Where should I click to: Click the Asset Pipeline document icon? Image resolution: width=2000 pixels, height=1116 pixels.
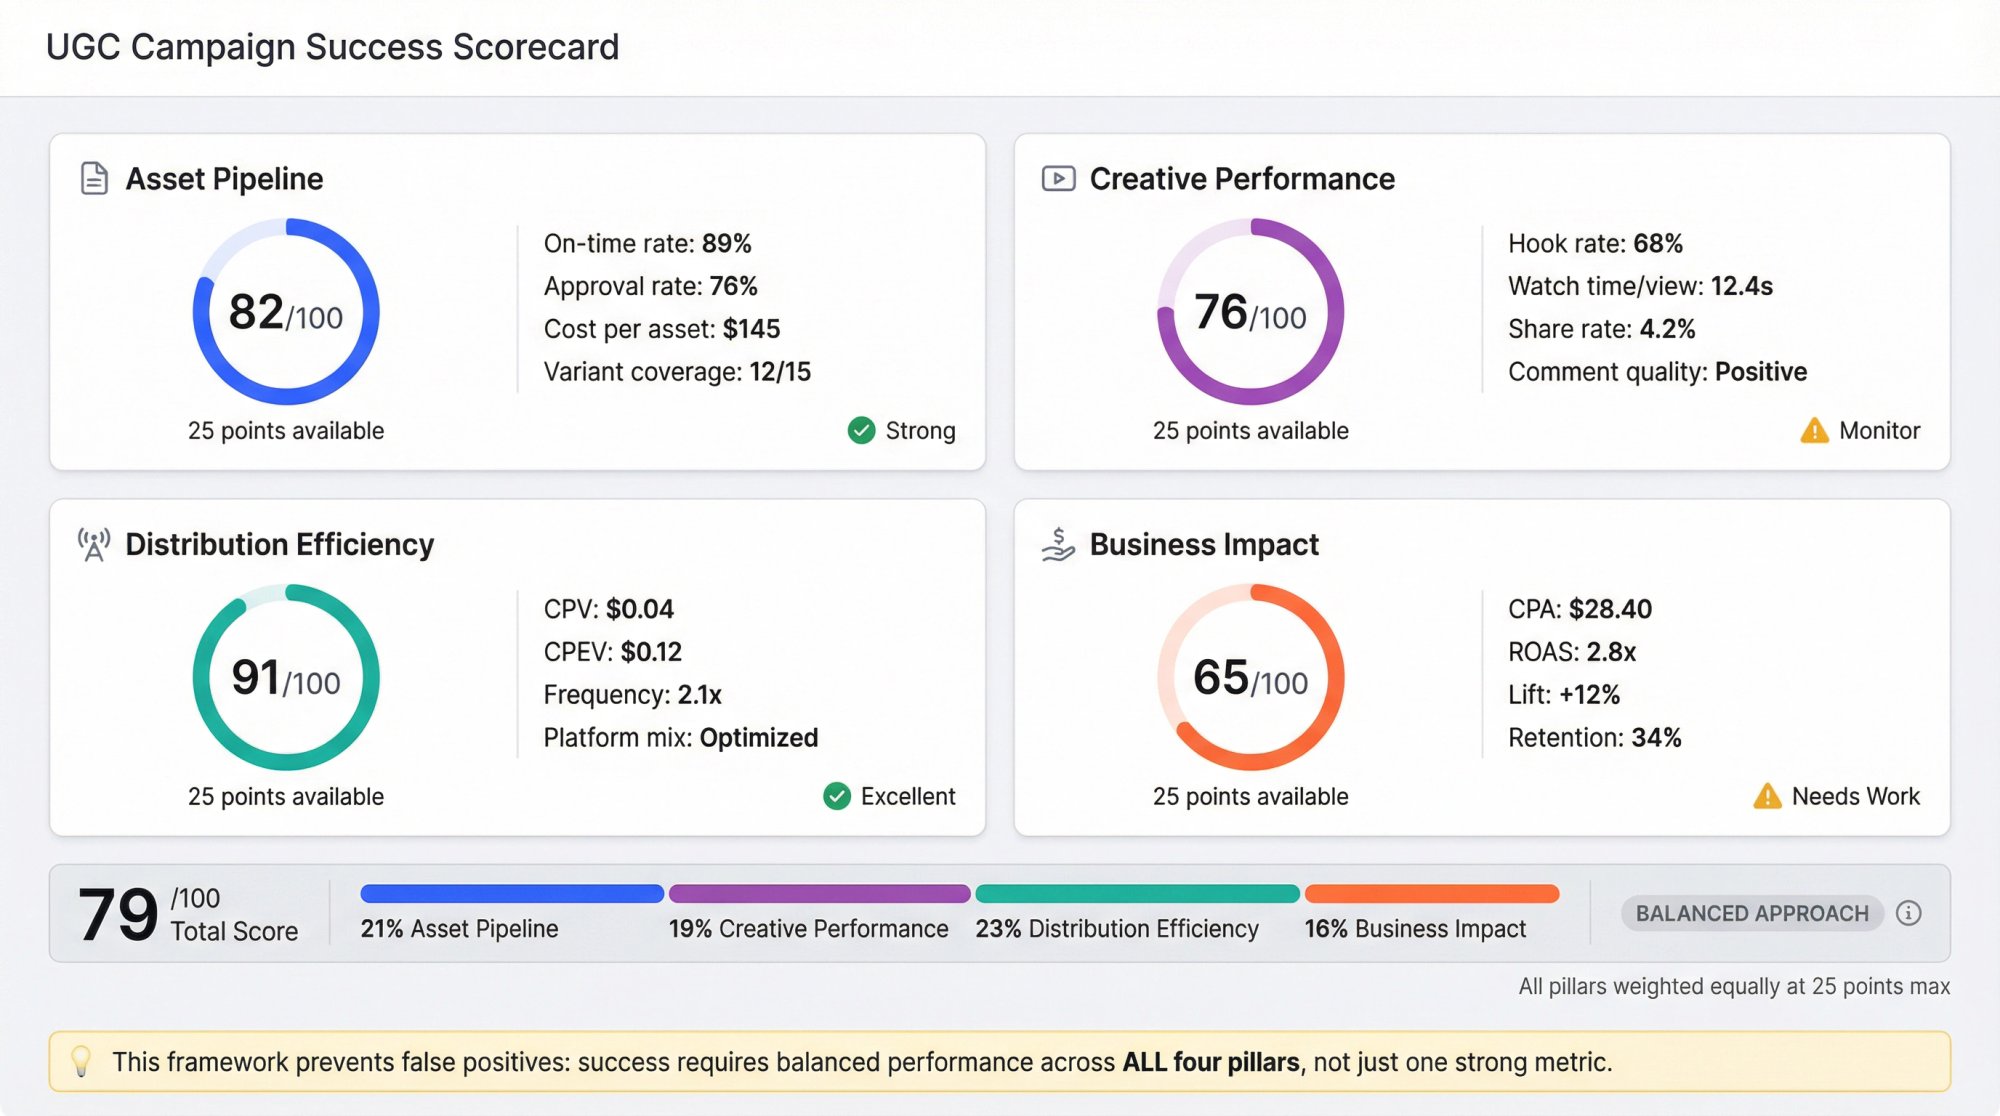[x=93, y=178]
